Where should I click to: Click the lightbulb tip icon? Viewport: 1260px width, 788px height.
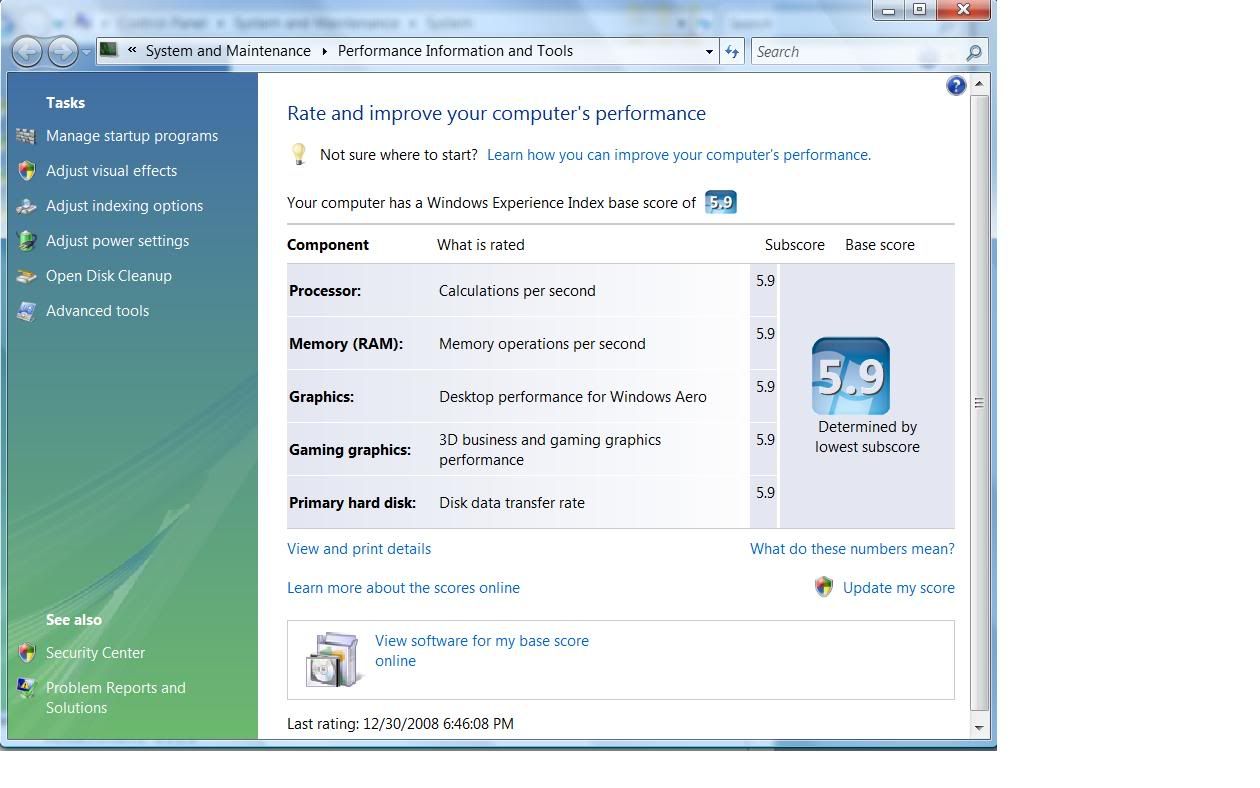[x=298, y=154]
